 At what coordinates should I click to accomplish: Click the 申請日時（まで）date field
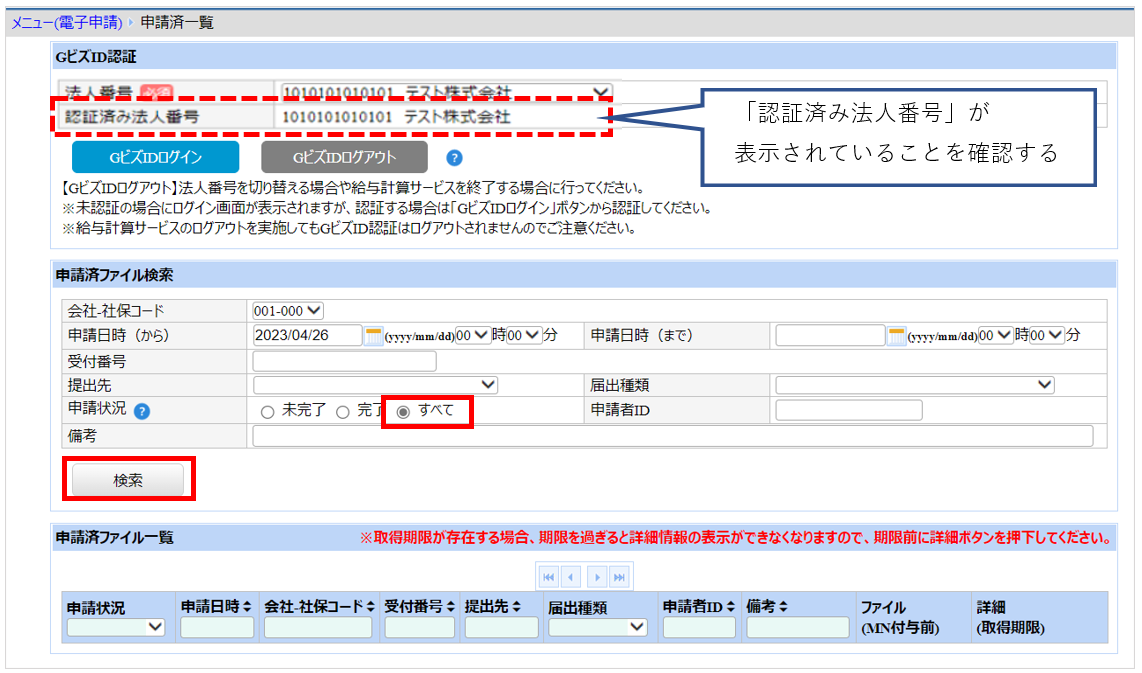[x=830, y=336]
